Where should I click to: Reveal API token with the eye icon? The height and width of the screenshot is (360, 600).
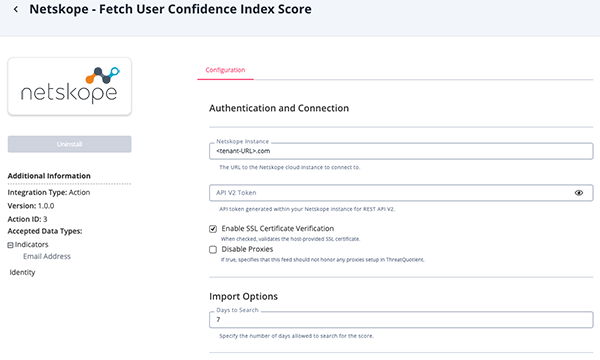point(579,193)
